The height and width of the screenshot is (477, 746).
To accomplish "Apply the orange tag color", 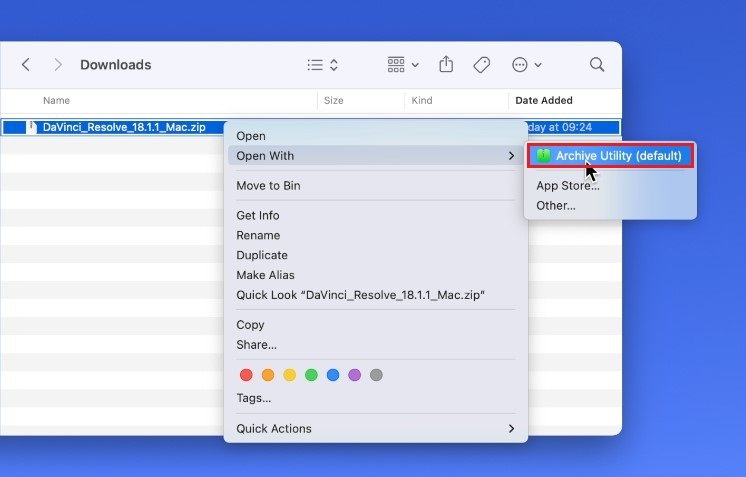I will click(x=268, y=375).
